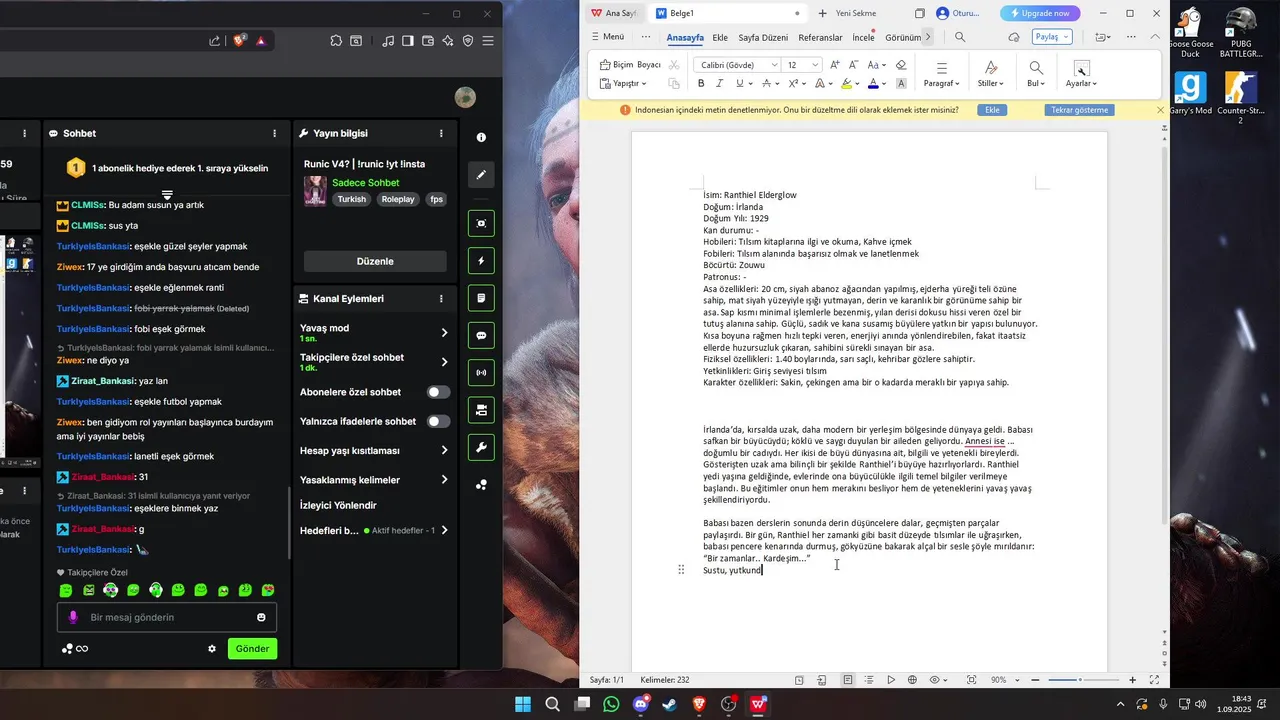Toggle Abonelere özel sohbet switch
1280x720 pixels.
tap(438, 392)
